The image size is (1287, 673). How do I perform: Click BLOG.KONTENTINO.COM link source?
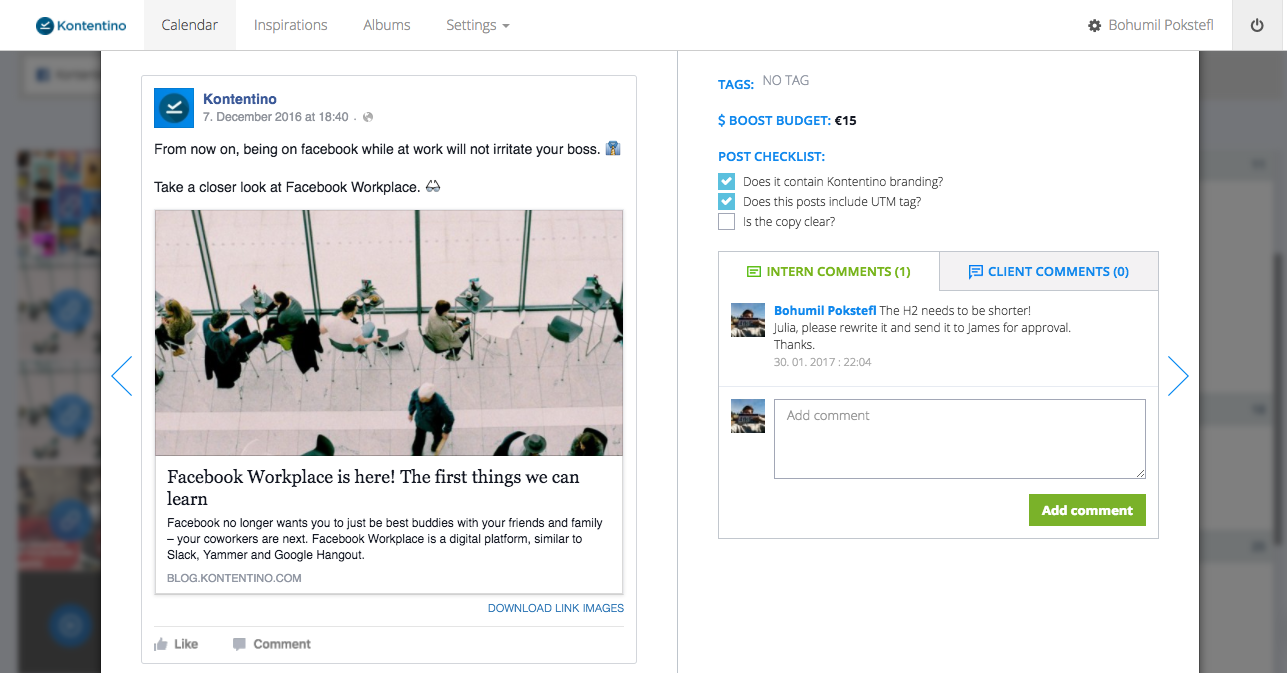tap(234, 578)
